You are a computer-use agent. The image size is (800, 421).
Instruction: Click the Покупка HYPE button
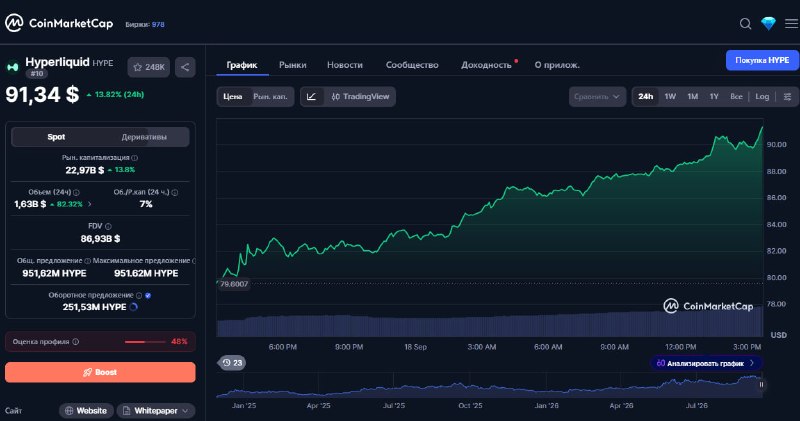[x=762, y=60]
